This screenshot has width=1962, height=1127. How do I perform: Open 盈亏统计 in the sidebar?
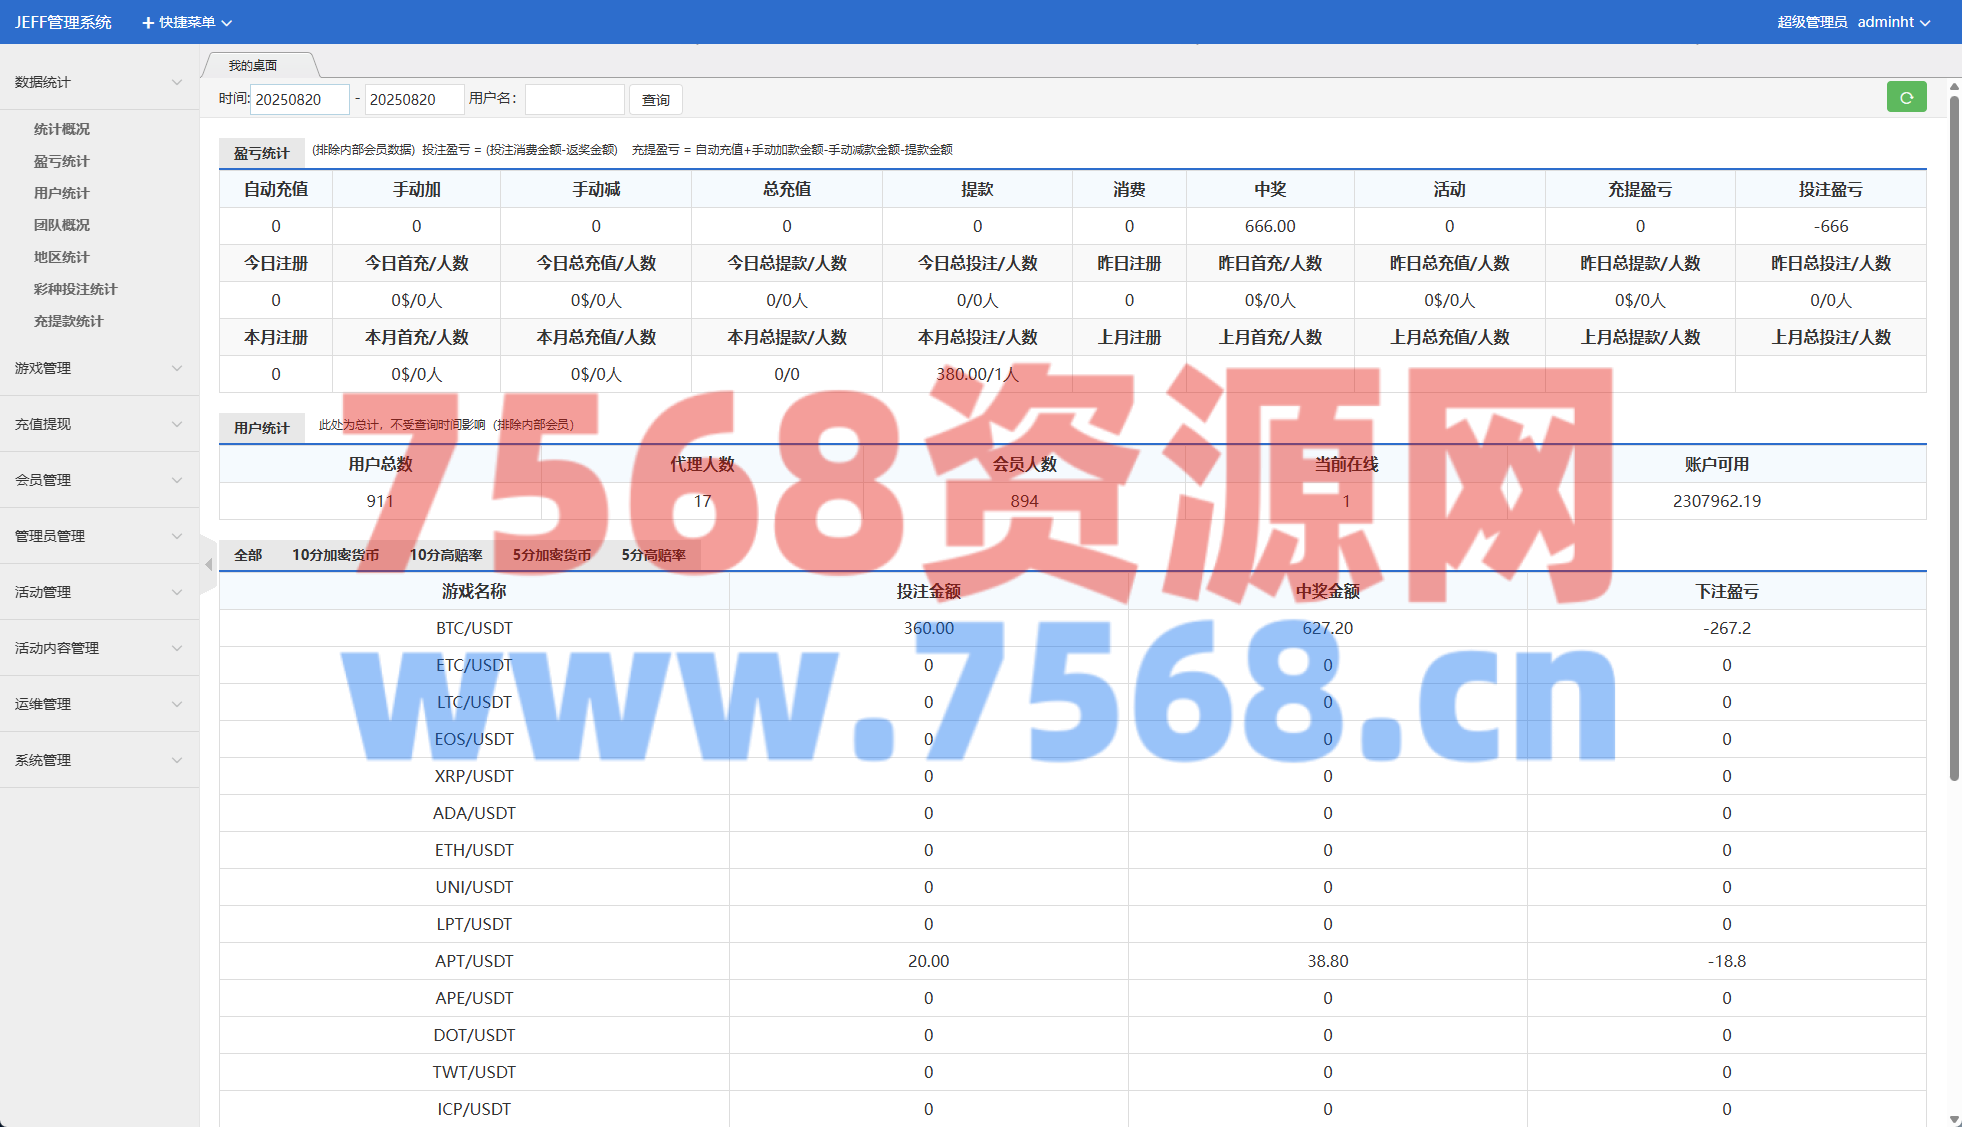click(x=62, y=161)
